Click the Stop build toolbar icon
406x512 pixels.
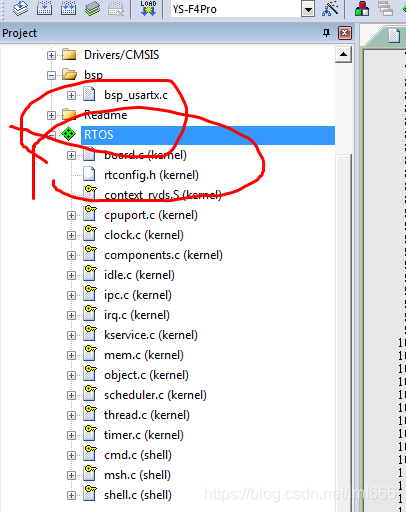[x=116, y=8]
